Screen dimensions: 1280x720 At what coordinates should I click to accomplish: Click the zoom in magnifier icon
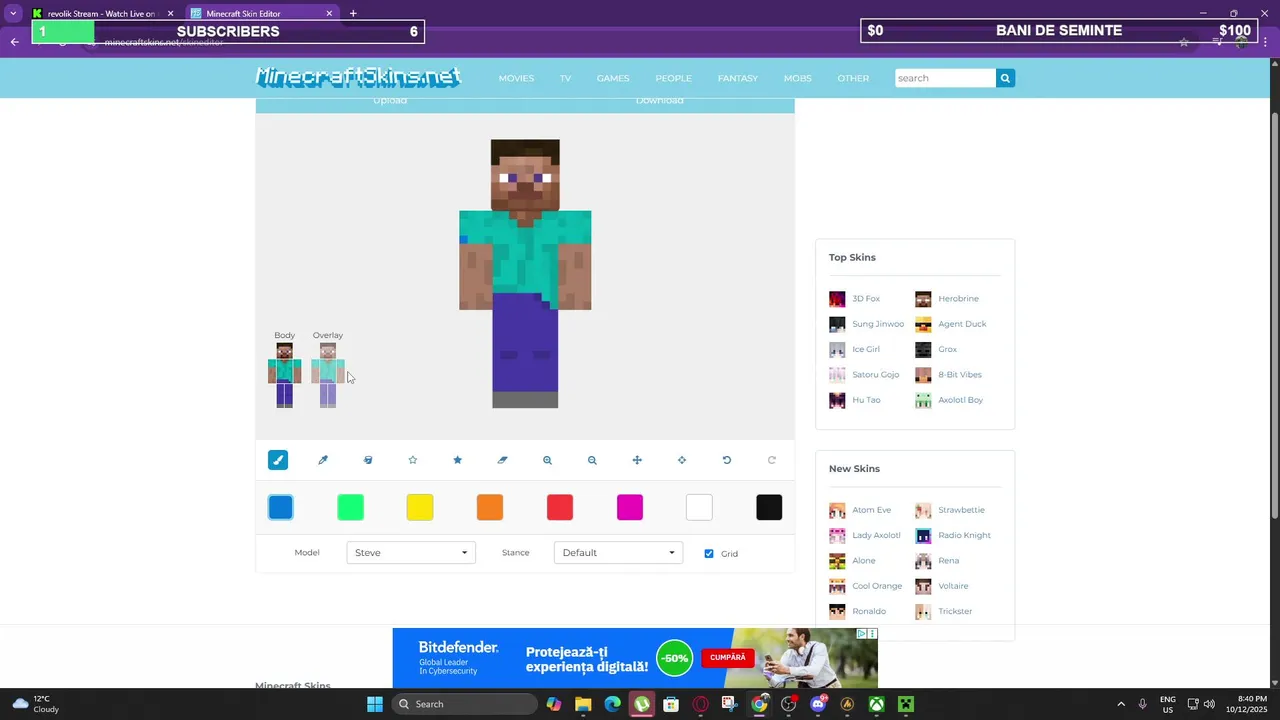[x=548, y=460]
